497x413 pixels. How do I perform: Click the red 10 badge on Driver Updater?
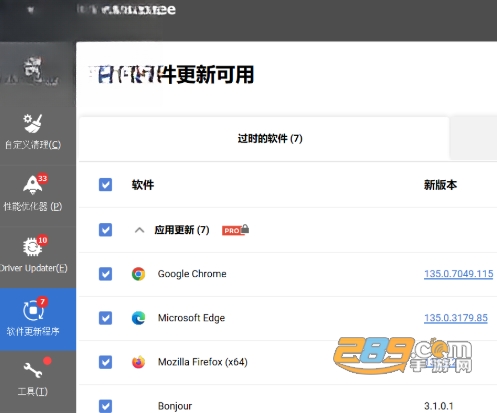coord(42,240)
